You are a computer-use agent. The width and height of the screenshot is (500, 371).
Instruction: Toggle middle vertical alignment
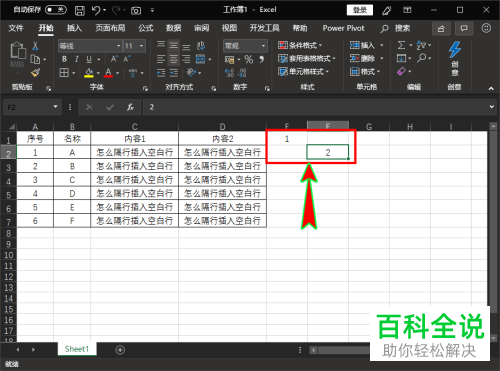[173, 46]
